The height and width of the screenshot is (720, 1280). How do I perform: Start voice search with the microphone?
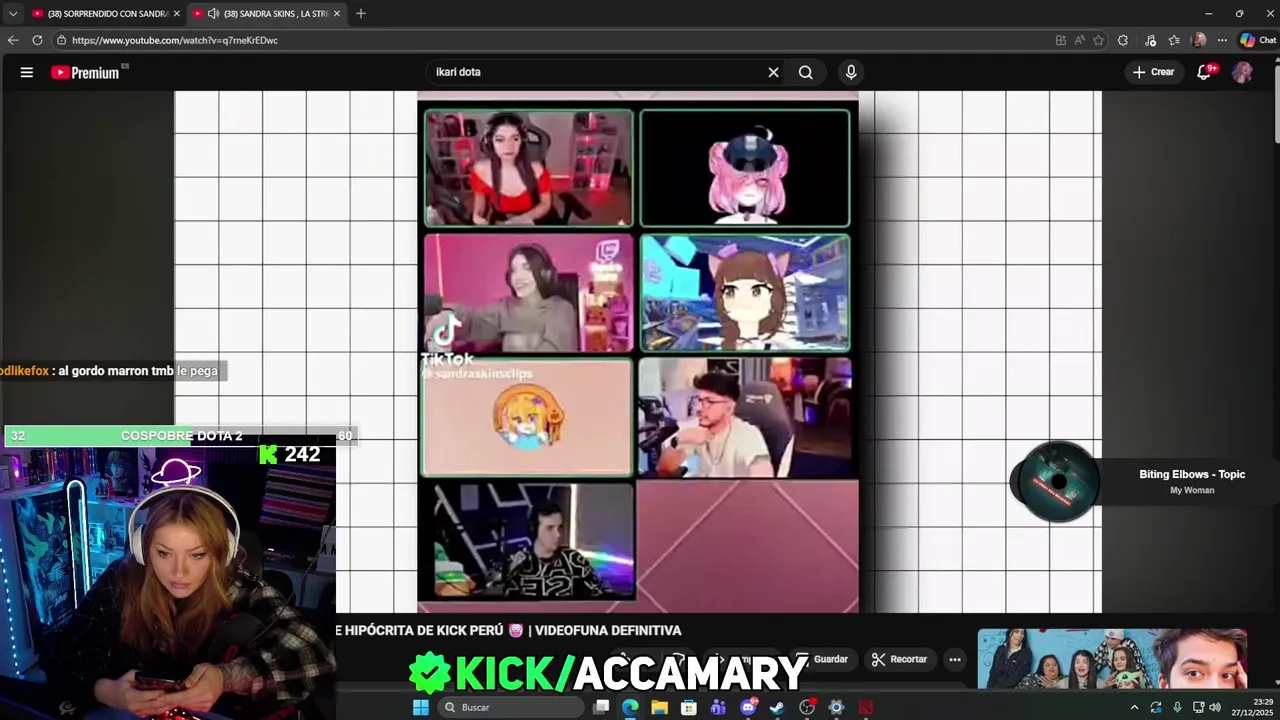coord(851,72)
